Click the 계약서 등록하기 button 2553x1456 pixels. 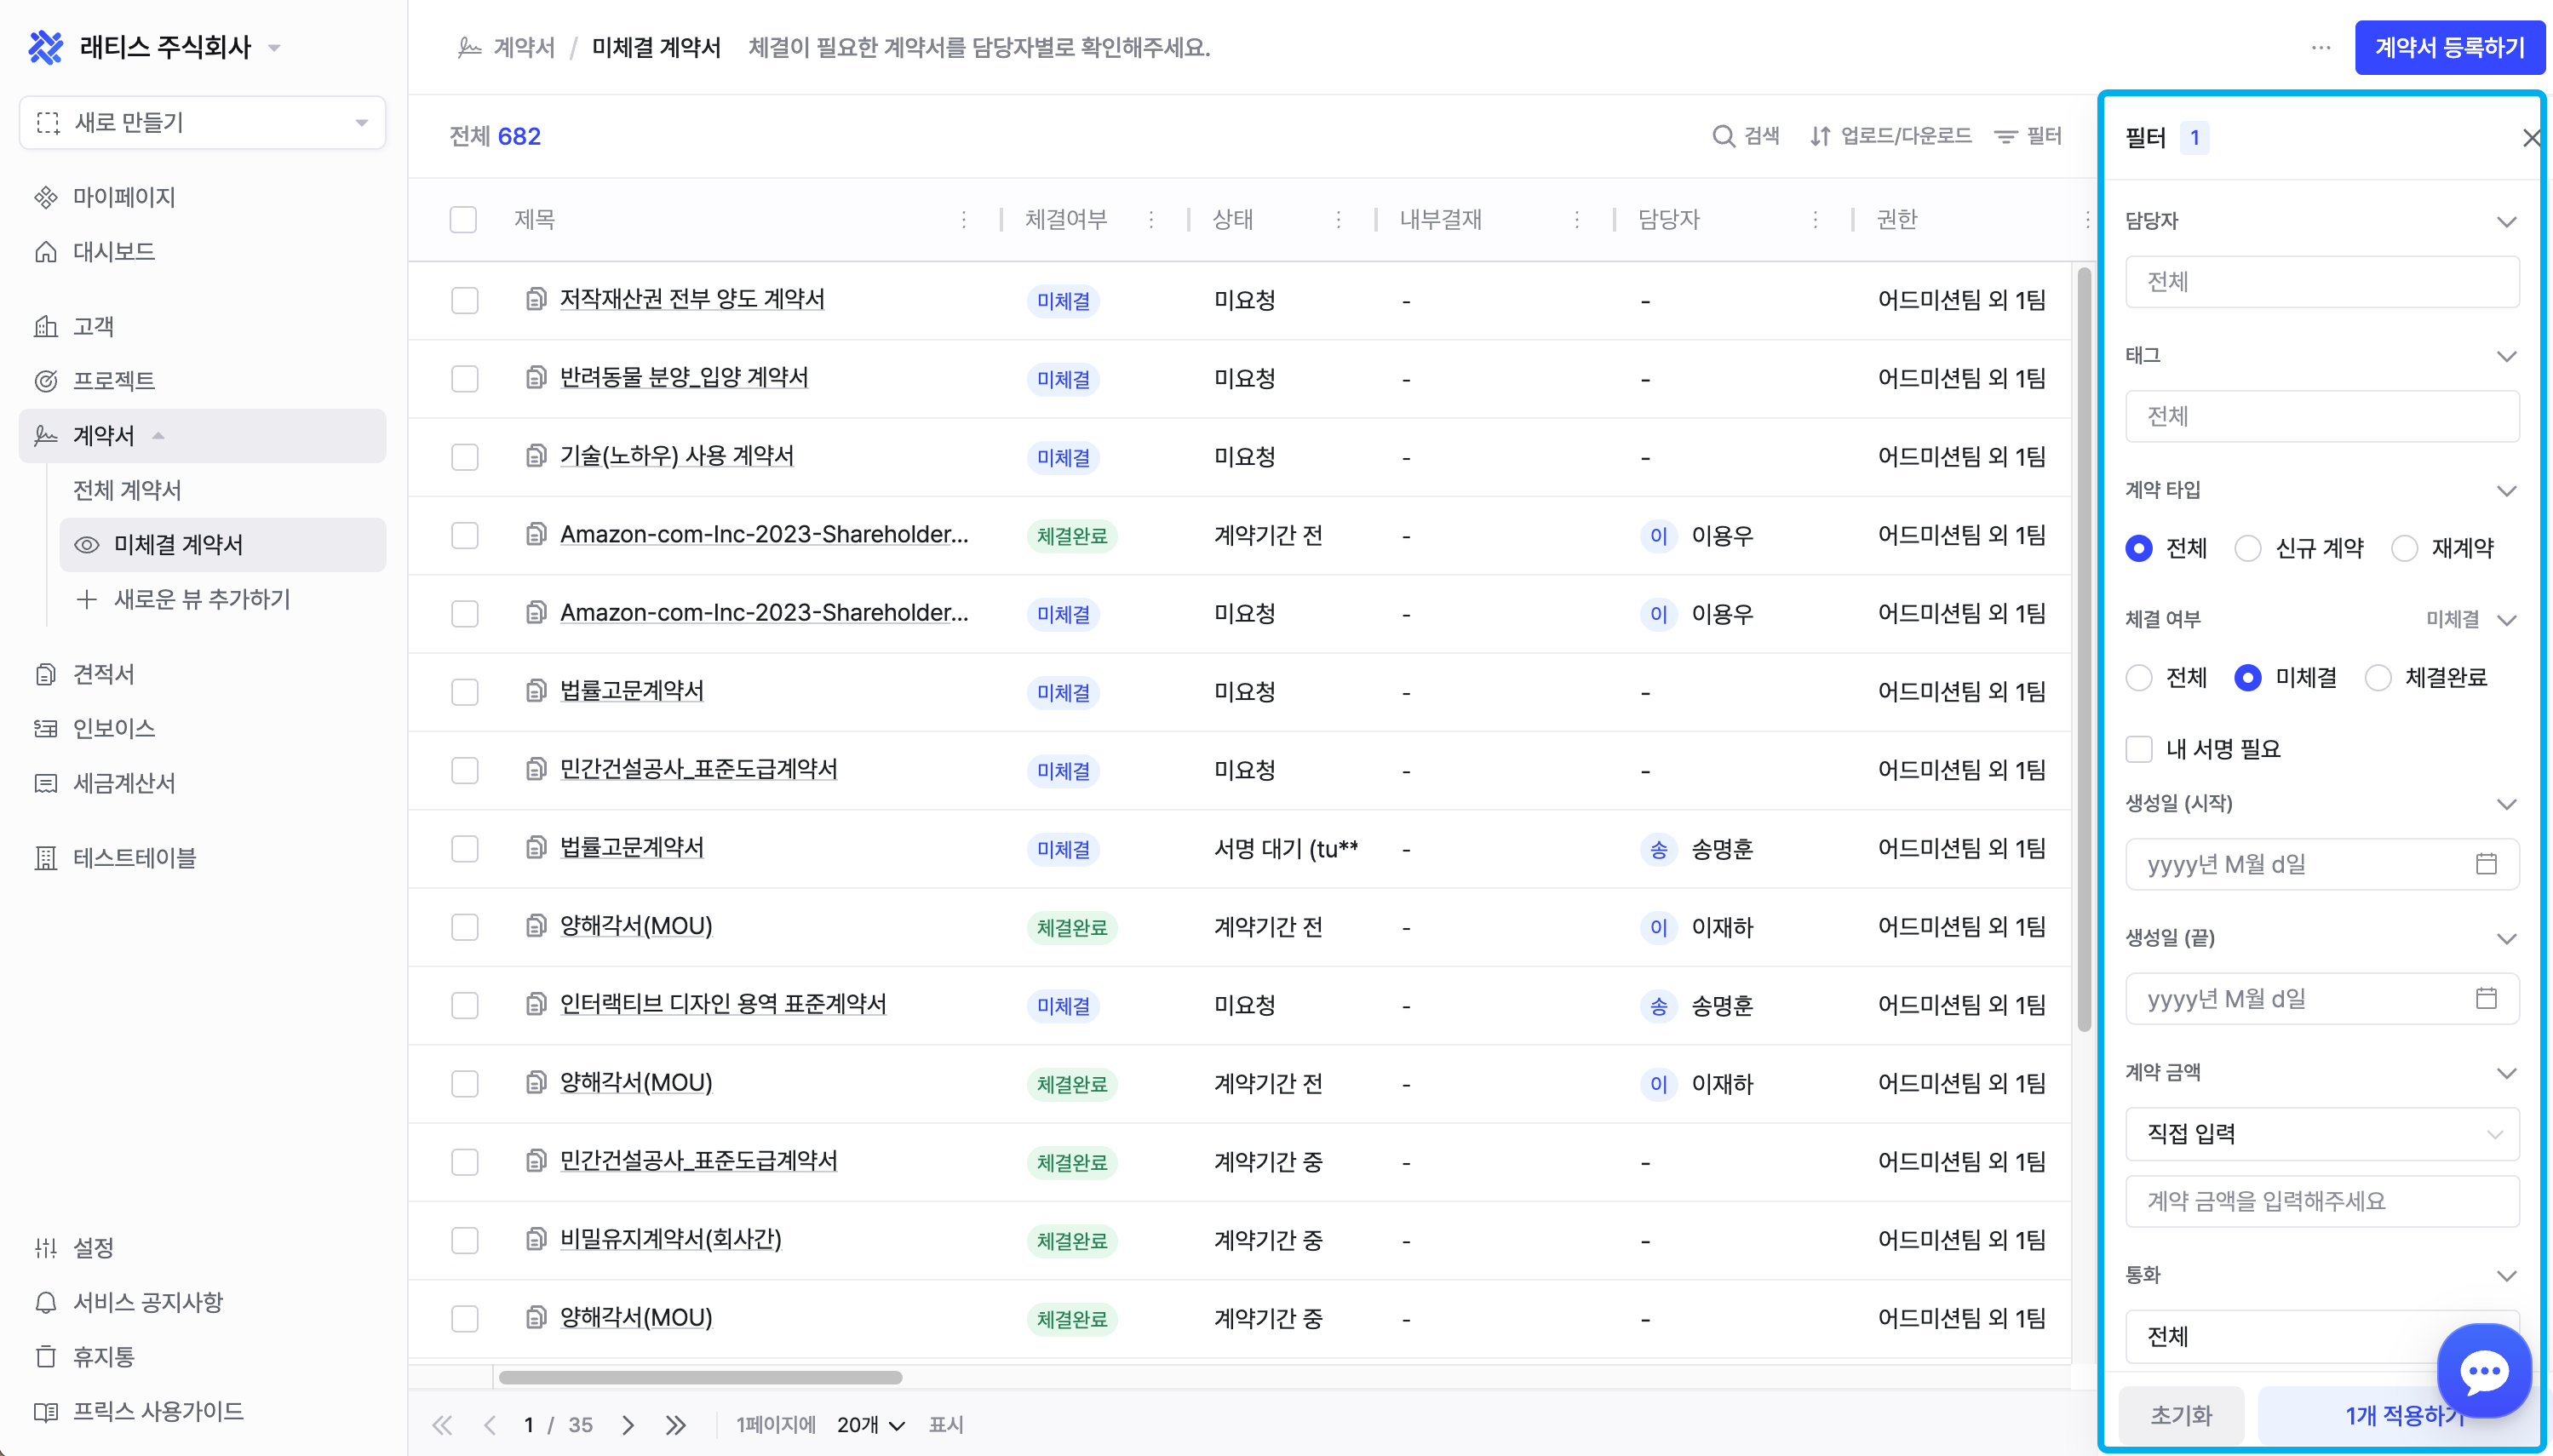(2449, 47)
